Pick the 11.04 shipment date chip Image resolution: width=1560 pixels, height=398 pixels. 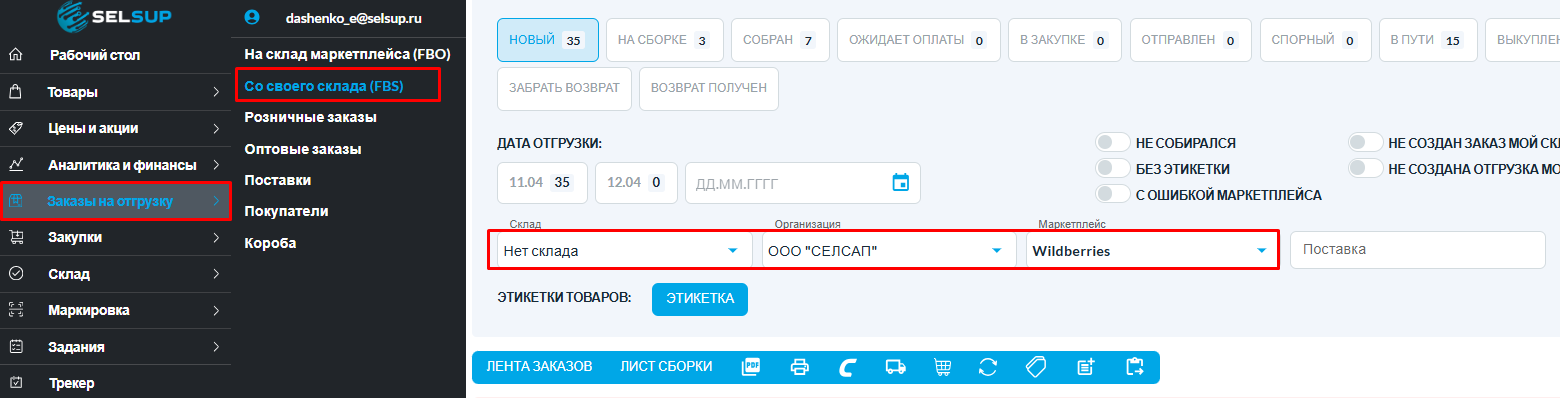(542, 183)
